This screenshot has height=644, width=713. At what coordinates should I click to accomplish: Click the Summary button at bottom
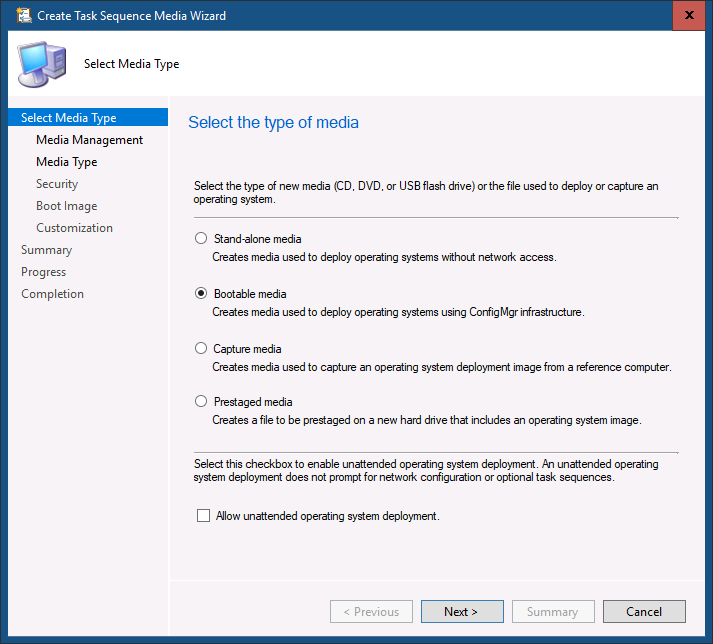point(553,611)
